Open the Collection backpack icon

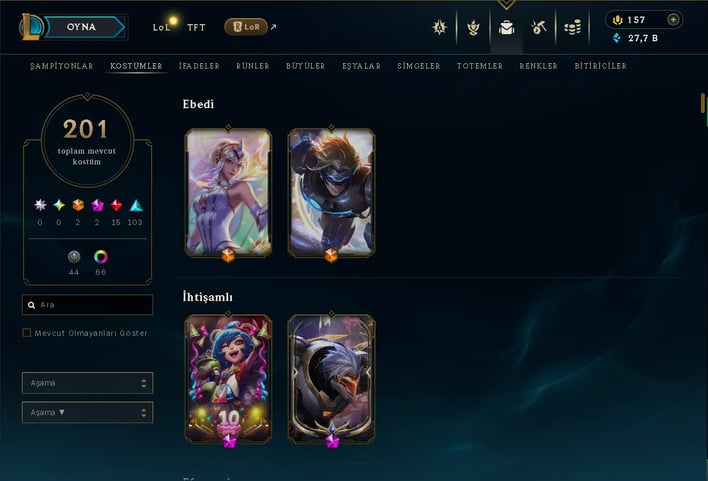point(506,28)
